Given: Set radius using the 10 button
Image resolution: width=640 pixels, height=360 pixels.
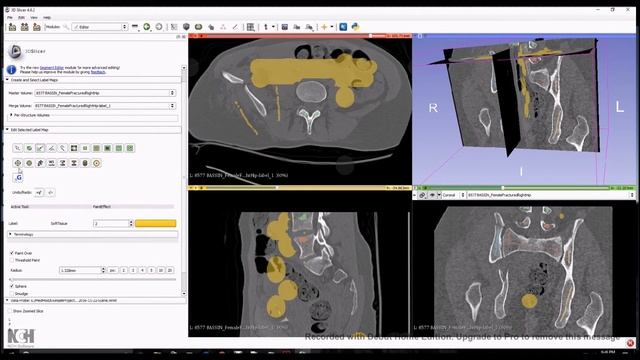Looking at the screenshot, I should coord(161,270).
